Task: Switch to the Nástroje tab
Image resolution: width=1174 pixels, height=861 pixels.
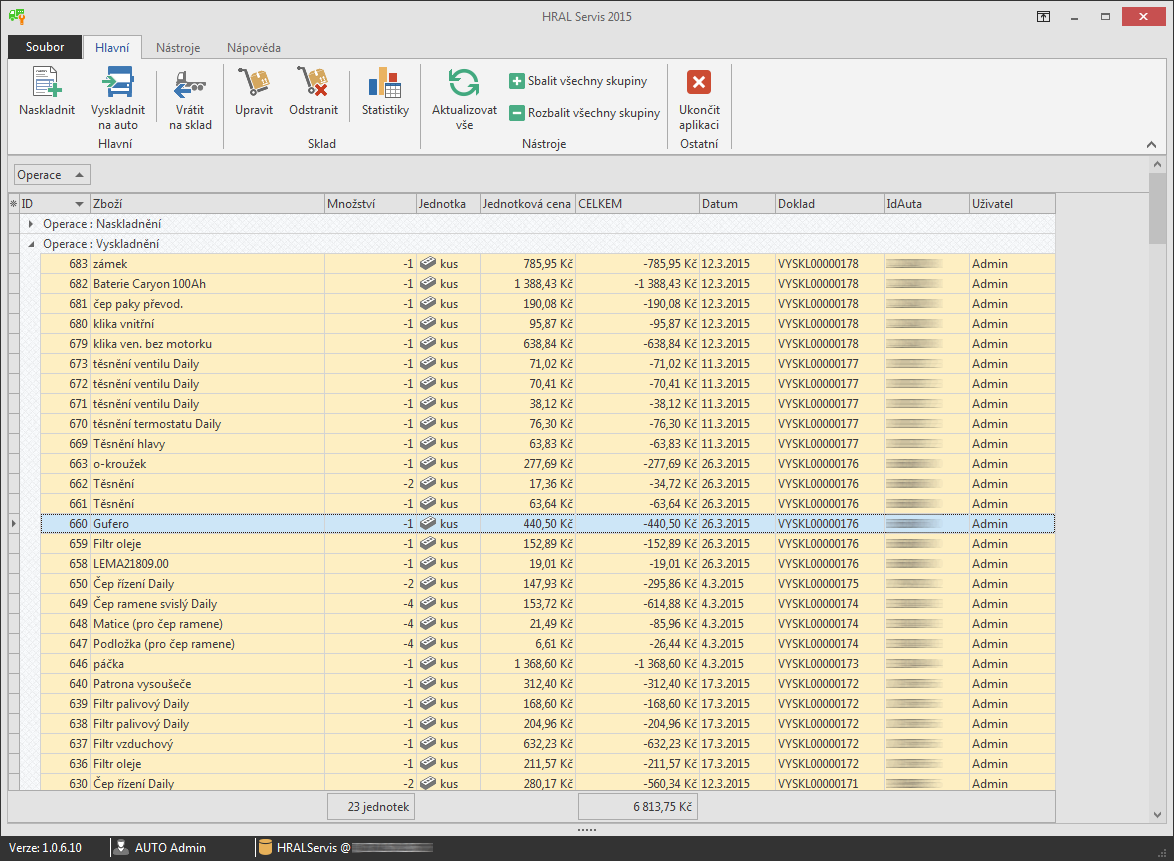Action: pos(178,47)
